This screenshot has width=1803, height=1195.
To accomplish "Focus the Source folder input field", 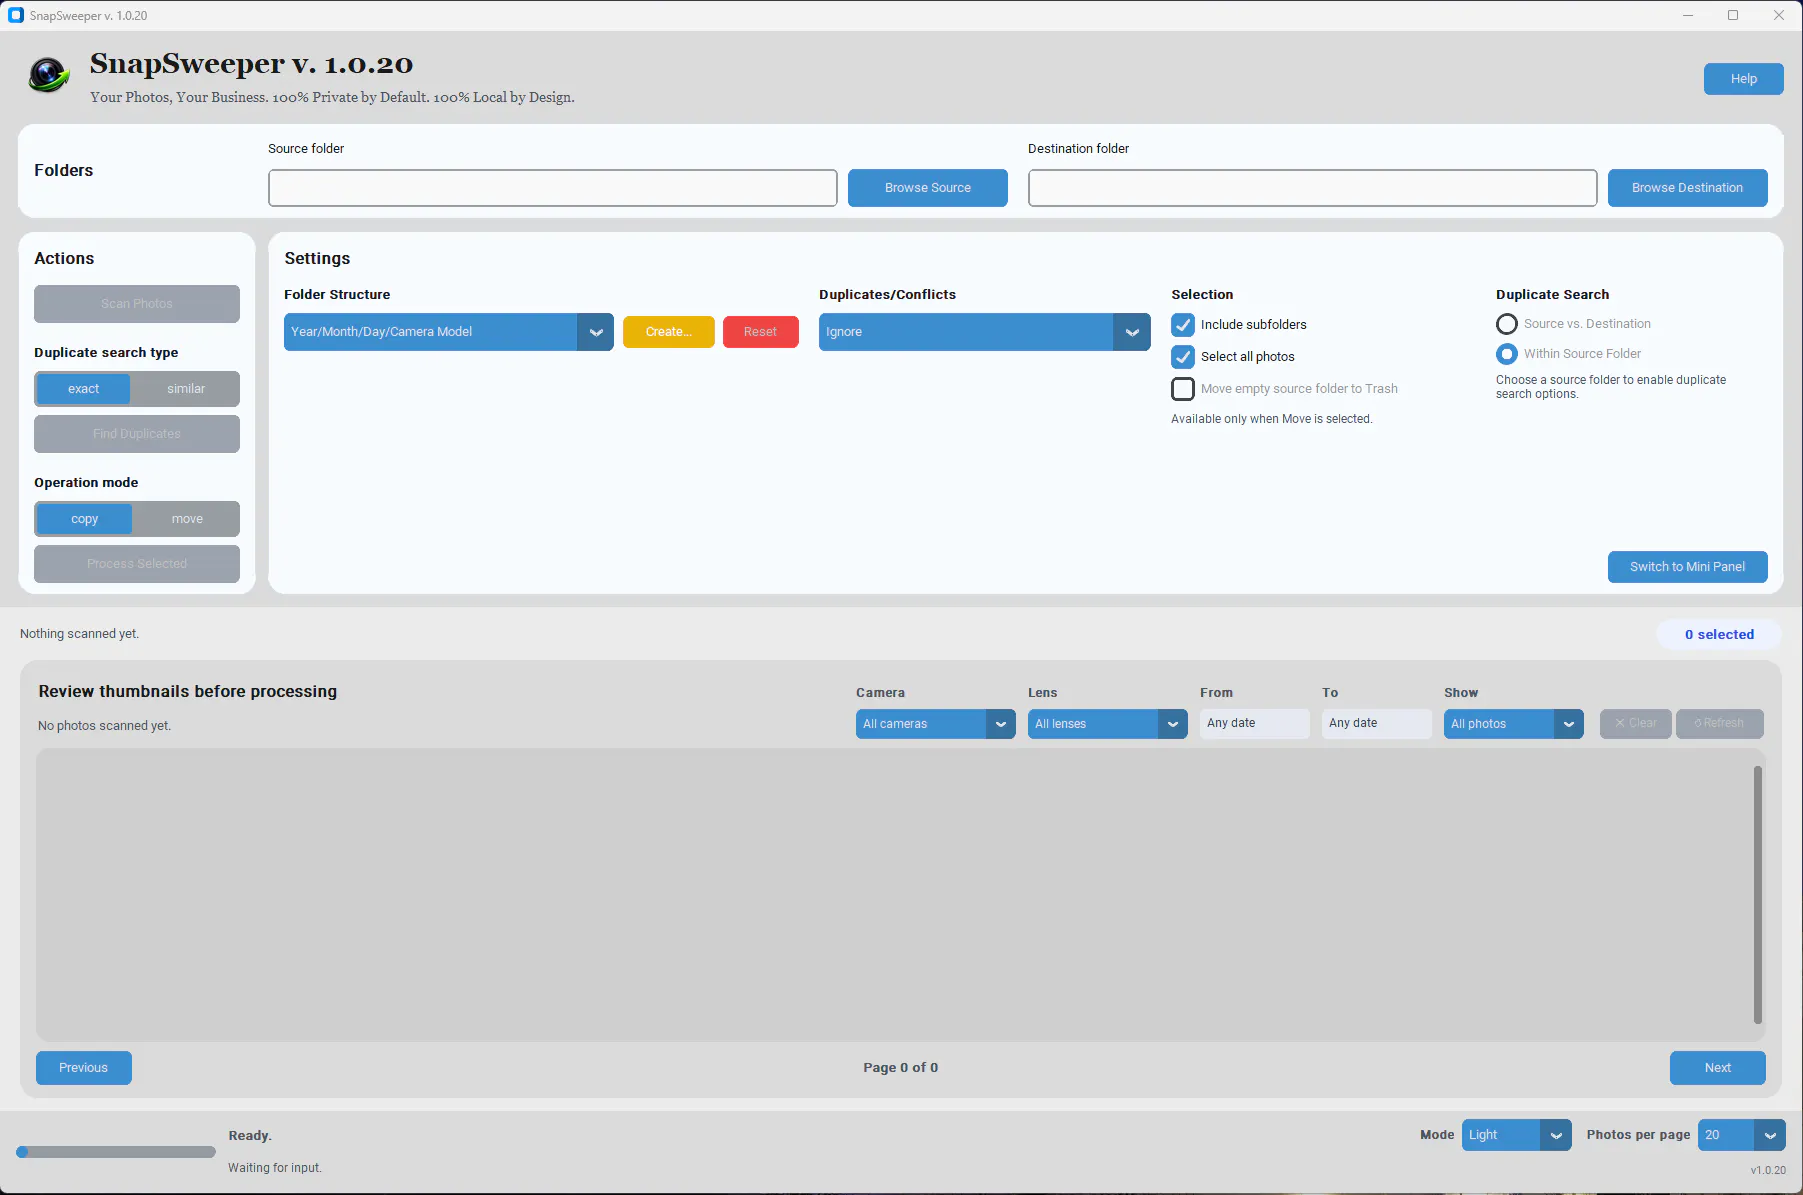I will tap(552, 188).
